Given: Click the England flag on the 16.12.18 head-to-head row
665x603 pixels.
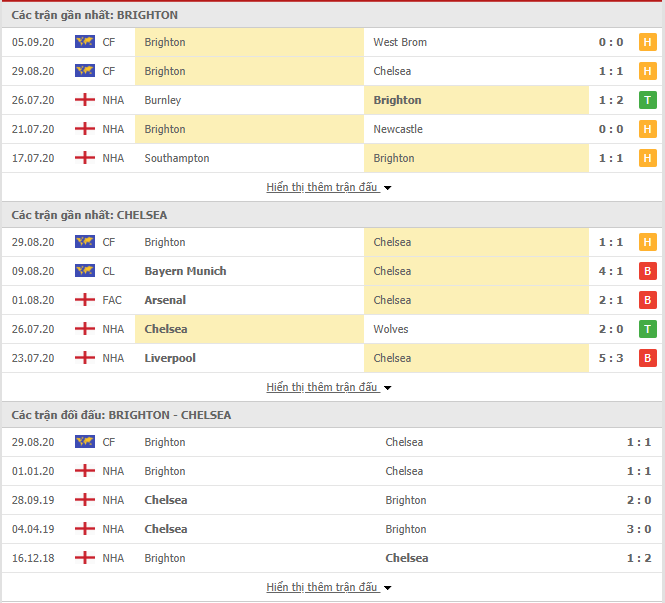Looking at the screenshot, I should (85, 558).
